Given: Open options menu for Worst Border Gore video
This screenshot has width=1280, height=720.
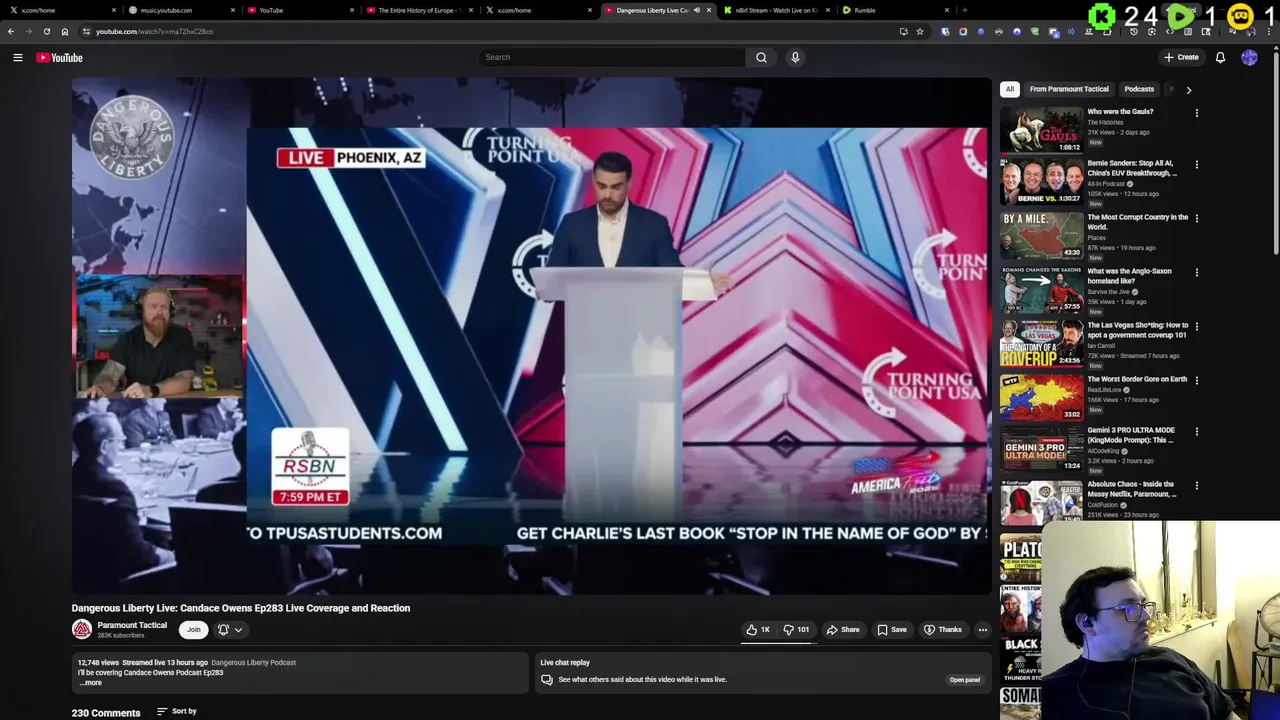Looking at the screenshot, I should [1196, 381].
